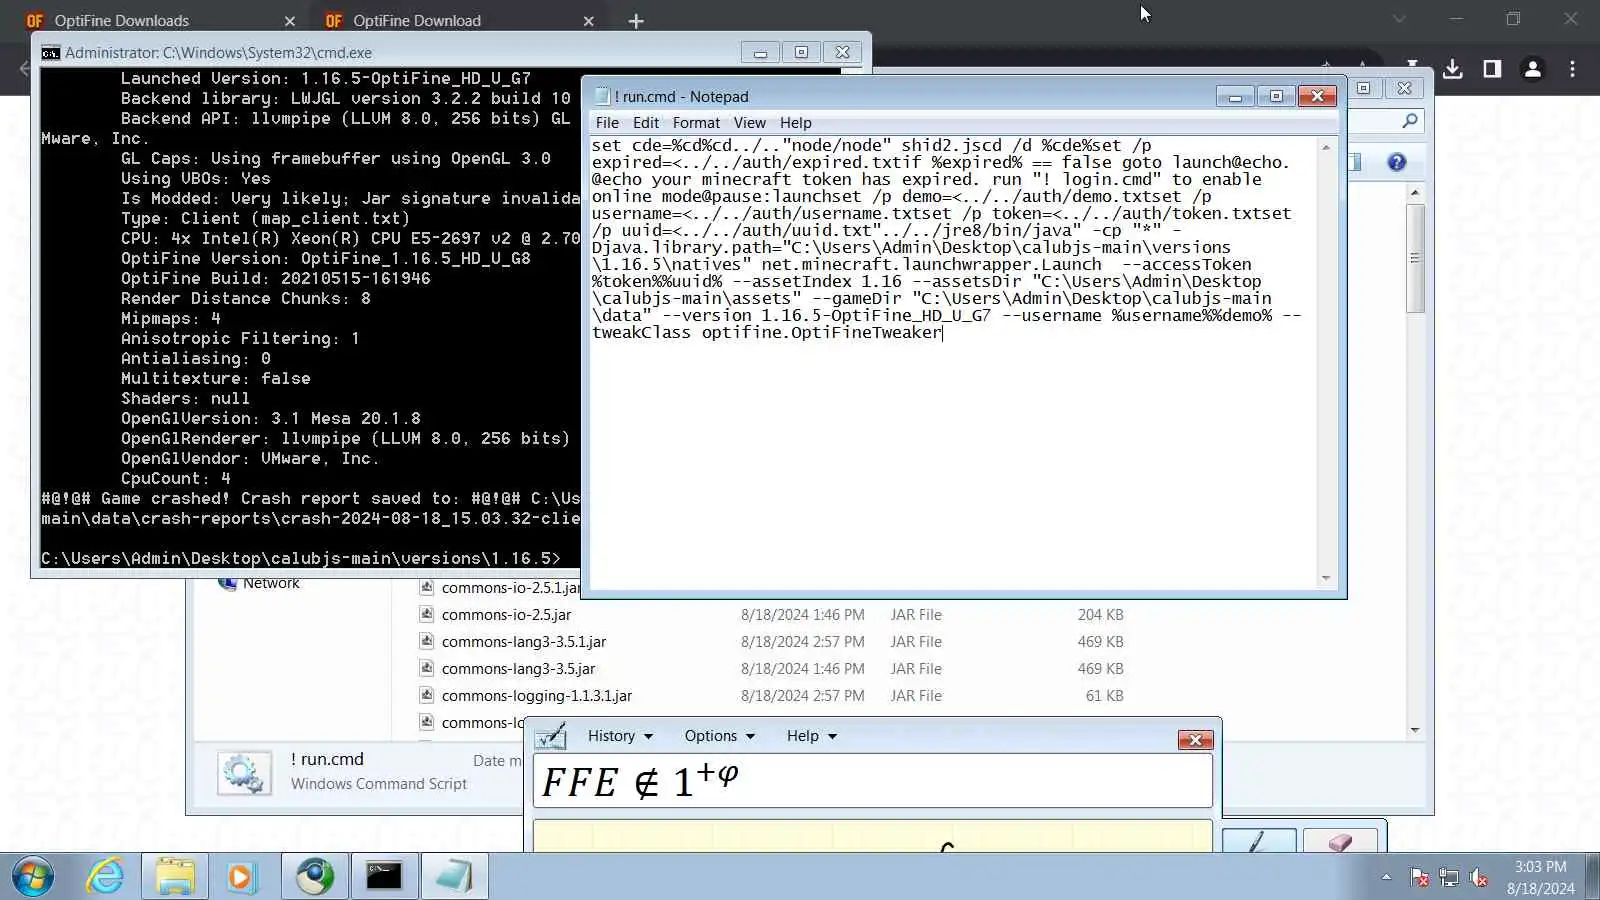Switch to Notepad in taskbar

[454, 877]
